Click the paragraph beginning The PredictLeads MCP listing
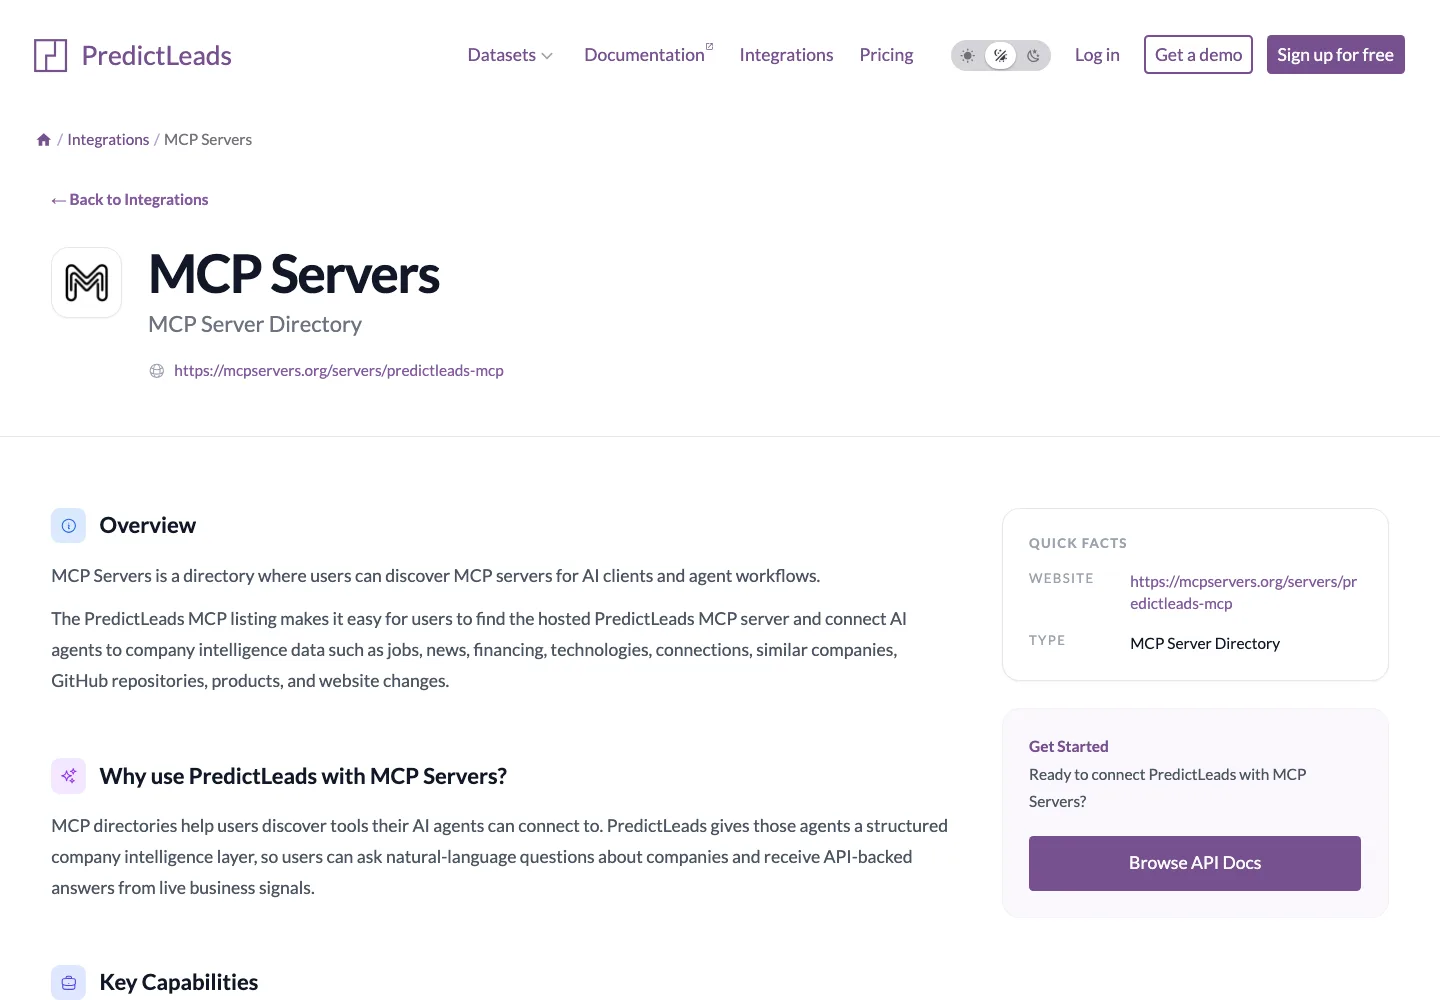1440x1000 pixels. click(479, 650)
